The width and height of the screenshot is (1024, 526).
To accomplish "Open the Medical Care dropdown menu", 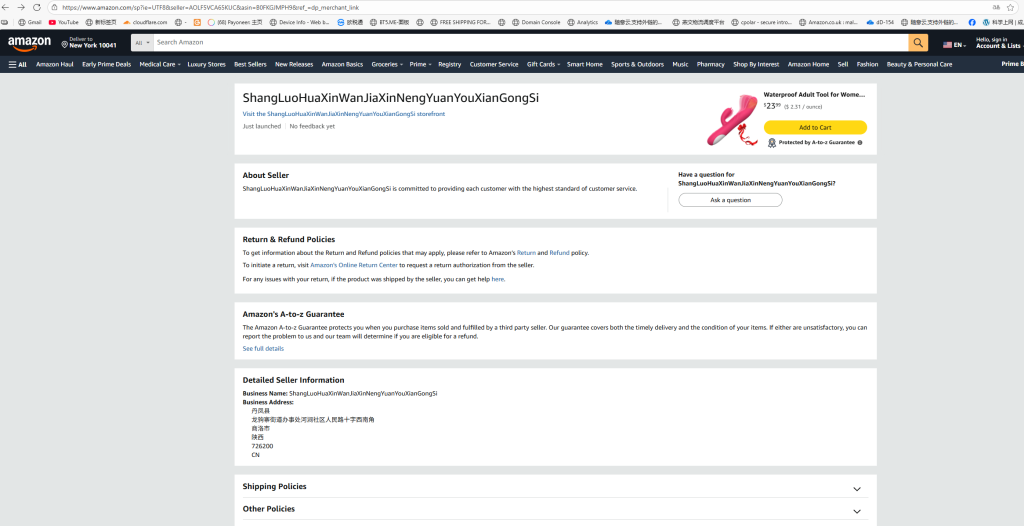I will 159,64.
